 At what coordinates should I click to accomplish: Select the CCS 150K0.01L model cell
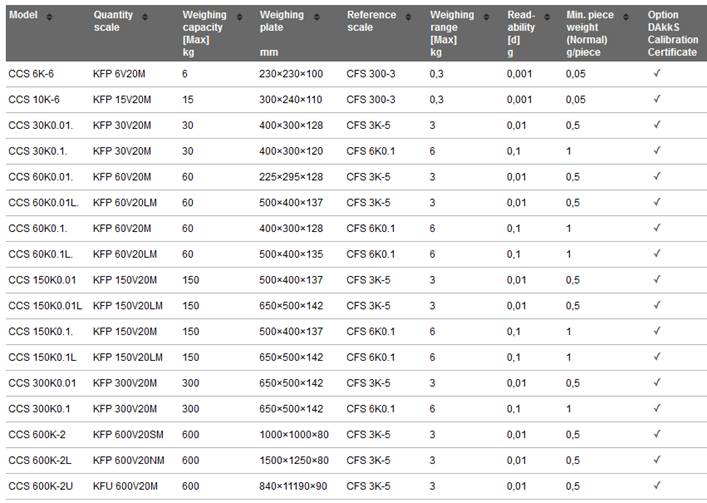(45, 306)
